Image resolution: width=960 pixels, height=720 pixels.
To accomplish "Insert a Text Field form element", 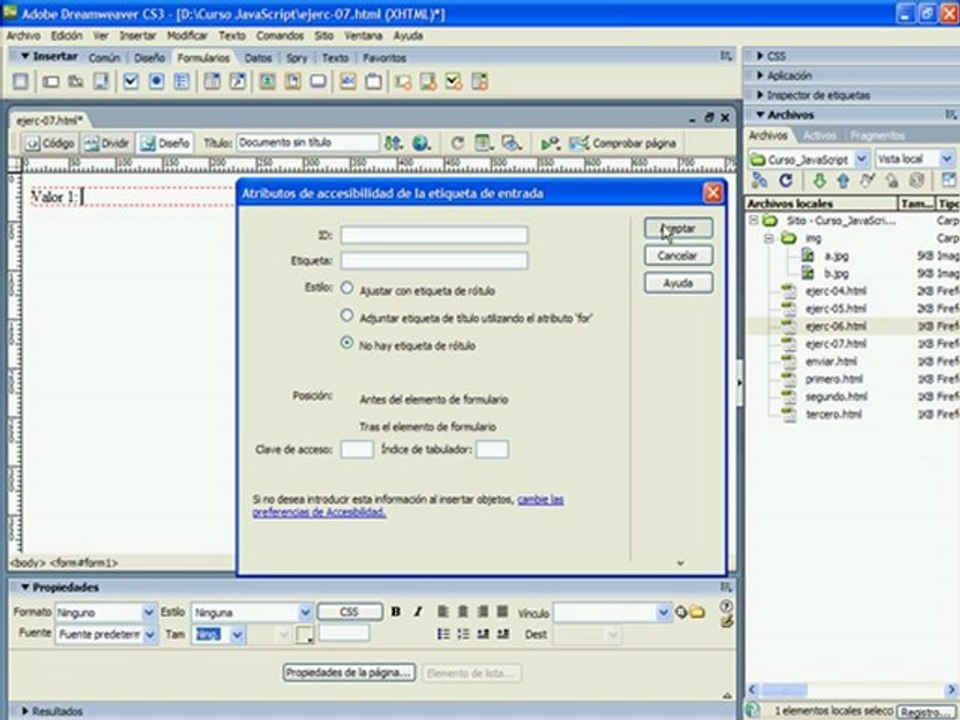I will (x=51, y=81).
